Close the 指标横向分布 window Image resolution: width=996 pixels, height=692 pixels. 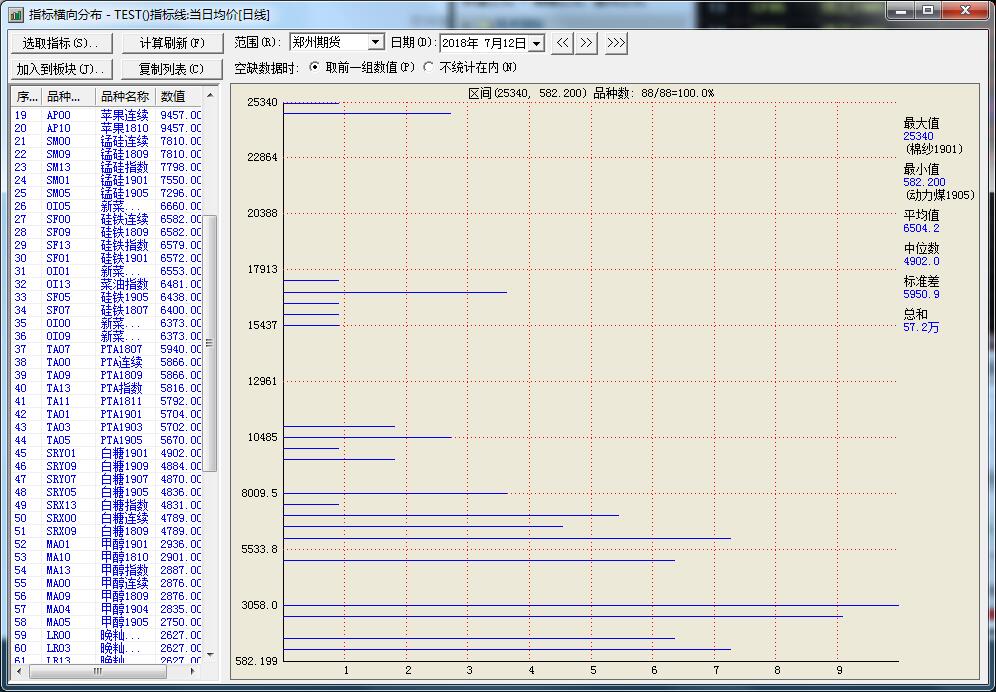pyautogui.click(x=966, y=11)
